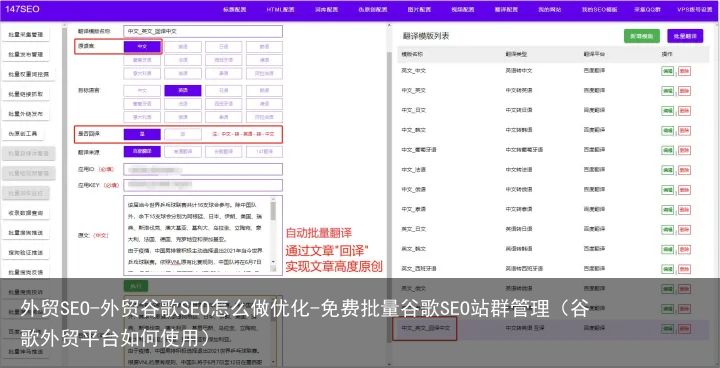Choose 英语 as the source language
Screen dimensions: 720x368
[x=183, y=46]
